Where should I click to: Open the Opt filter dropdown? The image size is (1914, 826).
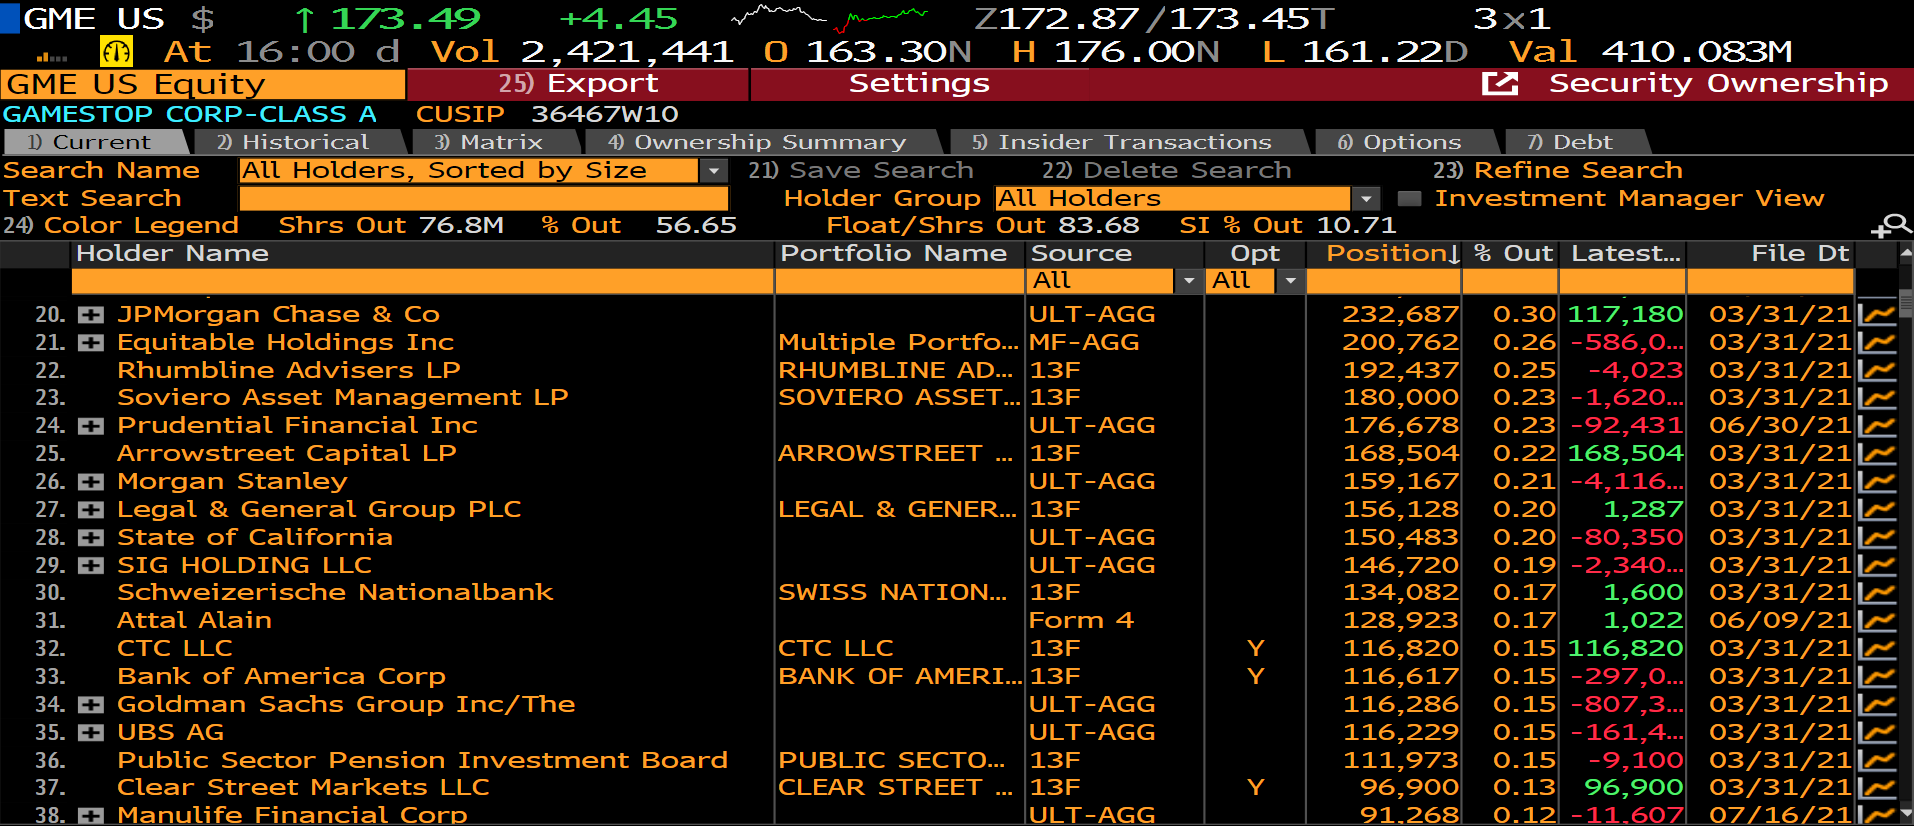1290,281
